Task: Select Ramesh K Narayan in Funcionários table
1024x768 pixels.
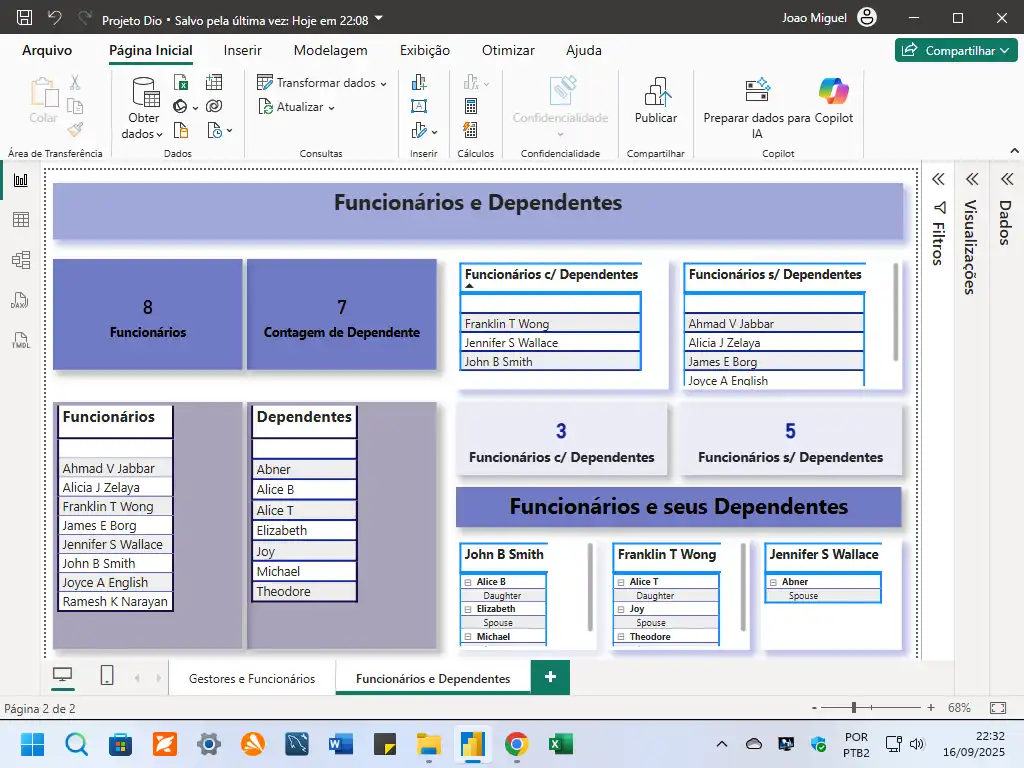Action: click(115, 601)
